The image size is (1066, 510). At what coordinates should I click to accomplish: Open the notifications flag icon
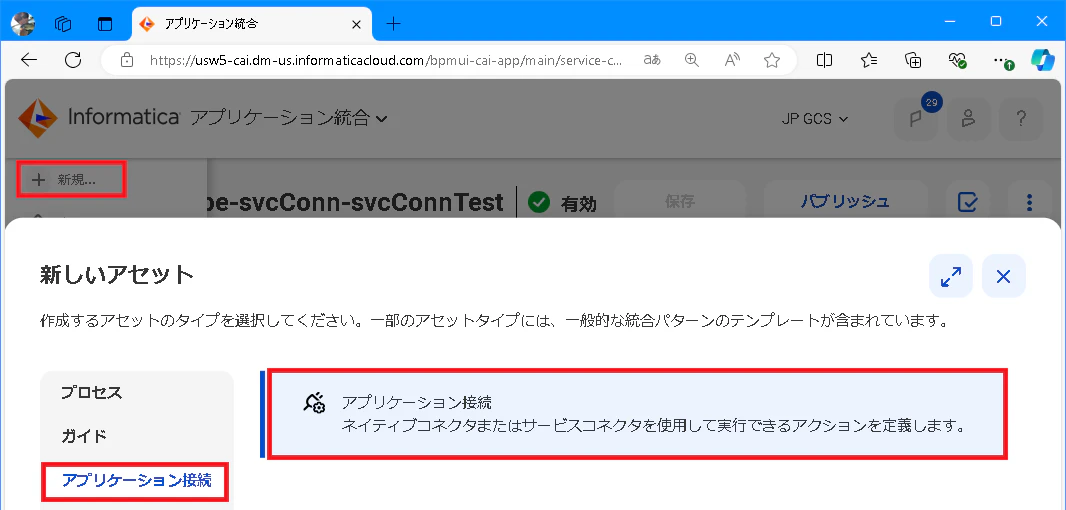915,119
